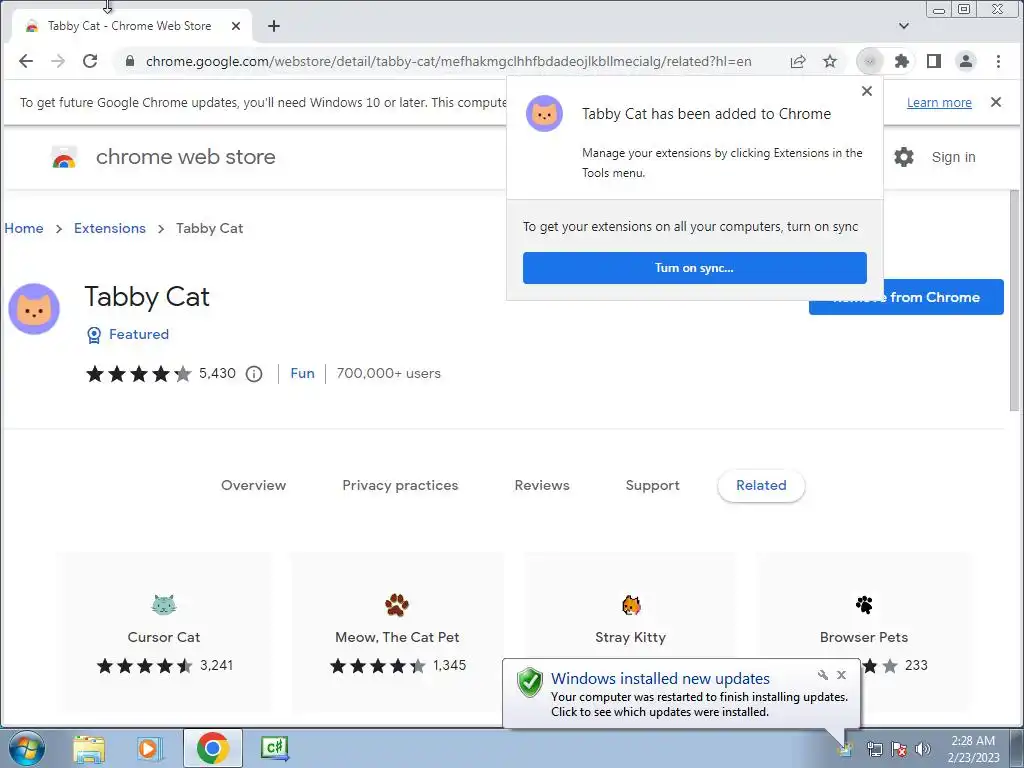This screenshot has width=1024, height=768.
Task: View site information lock icon
Action: (130, 61)
